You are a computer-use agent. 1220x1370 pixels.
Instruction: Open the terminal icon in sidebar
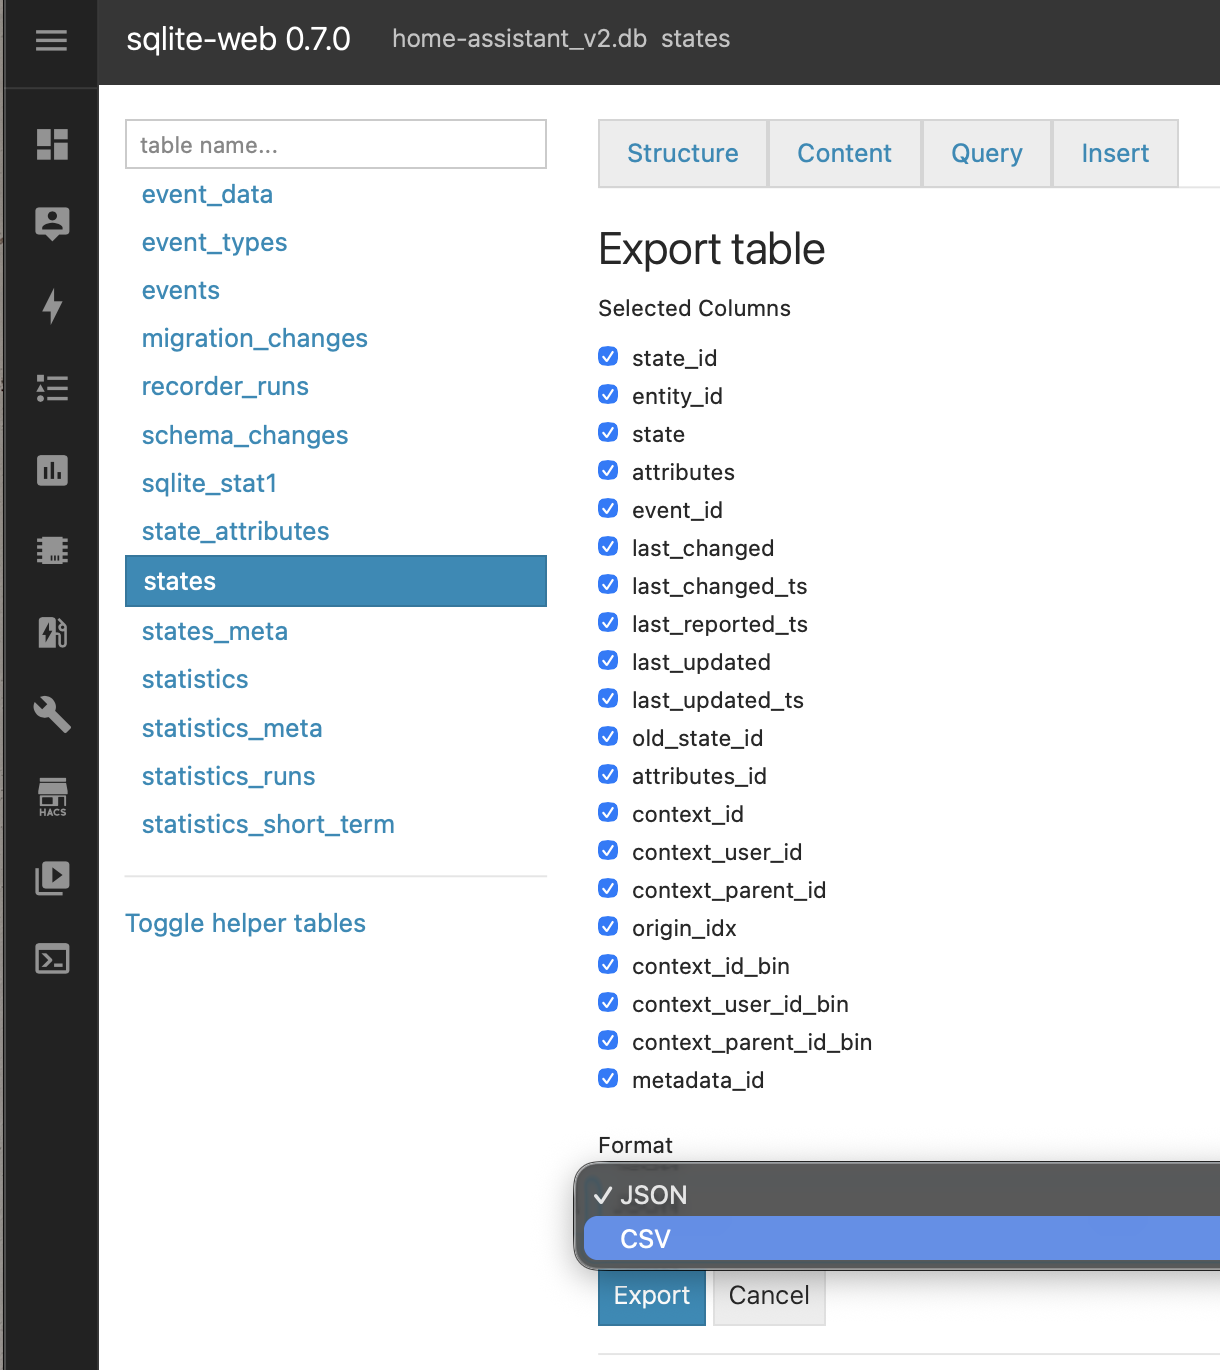(x=52, y=959)
